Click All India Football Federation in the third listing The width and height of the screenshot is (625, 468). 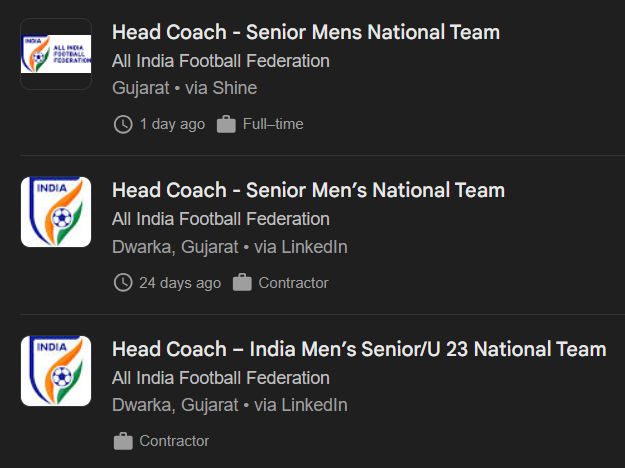pos(221,378)
